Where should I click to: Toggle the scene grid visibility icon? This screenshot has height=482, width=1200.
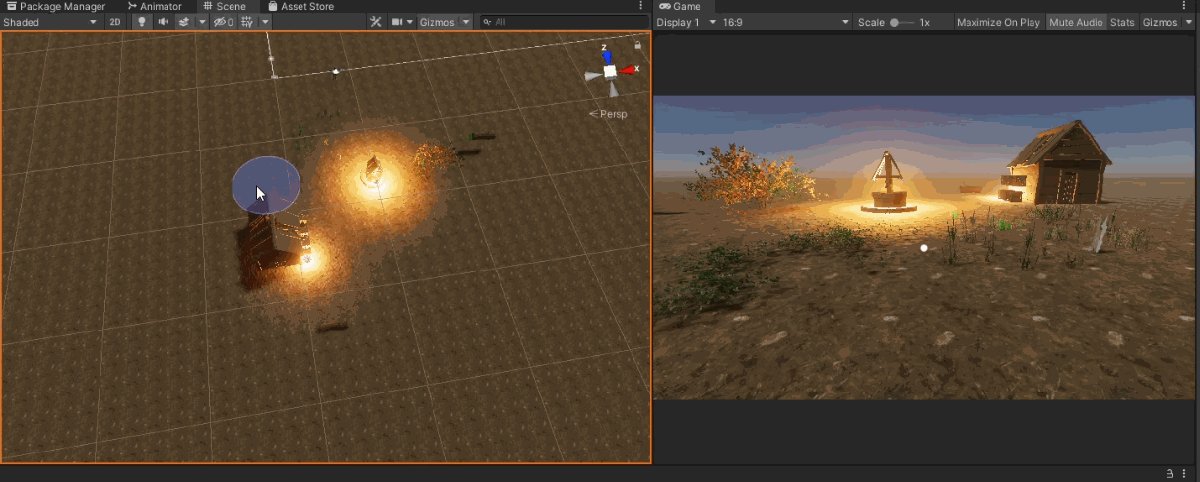click(246, 22)
